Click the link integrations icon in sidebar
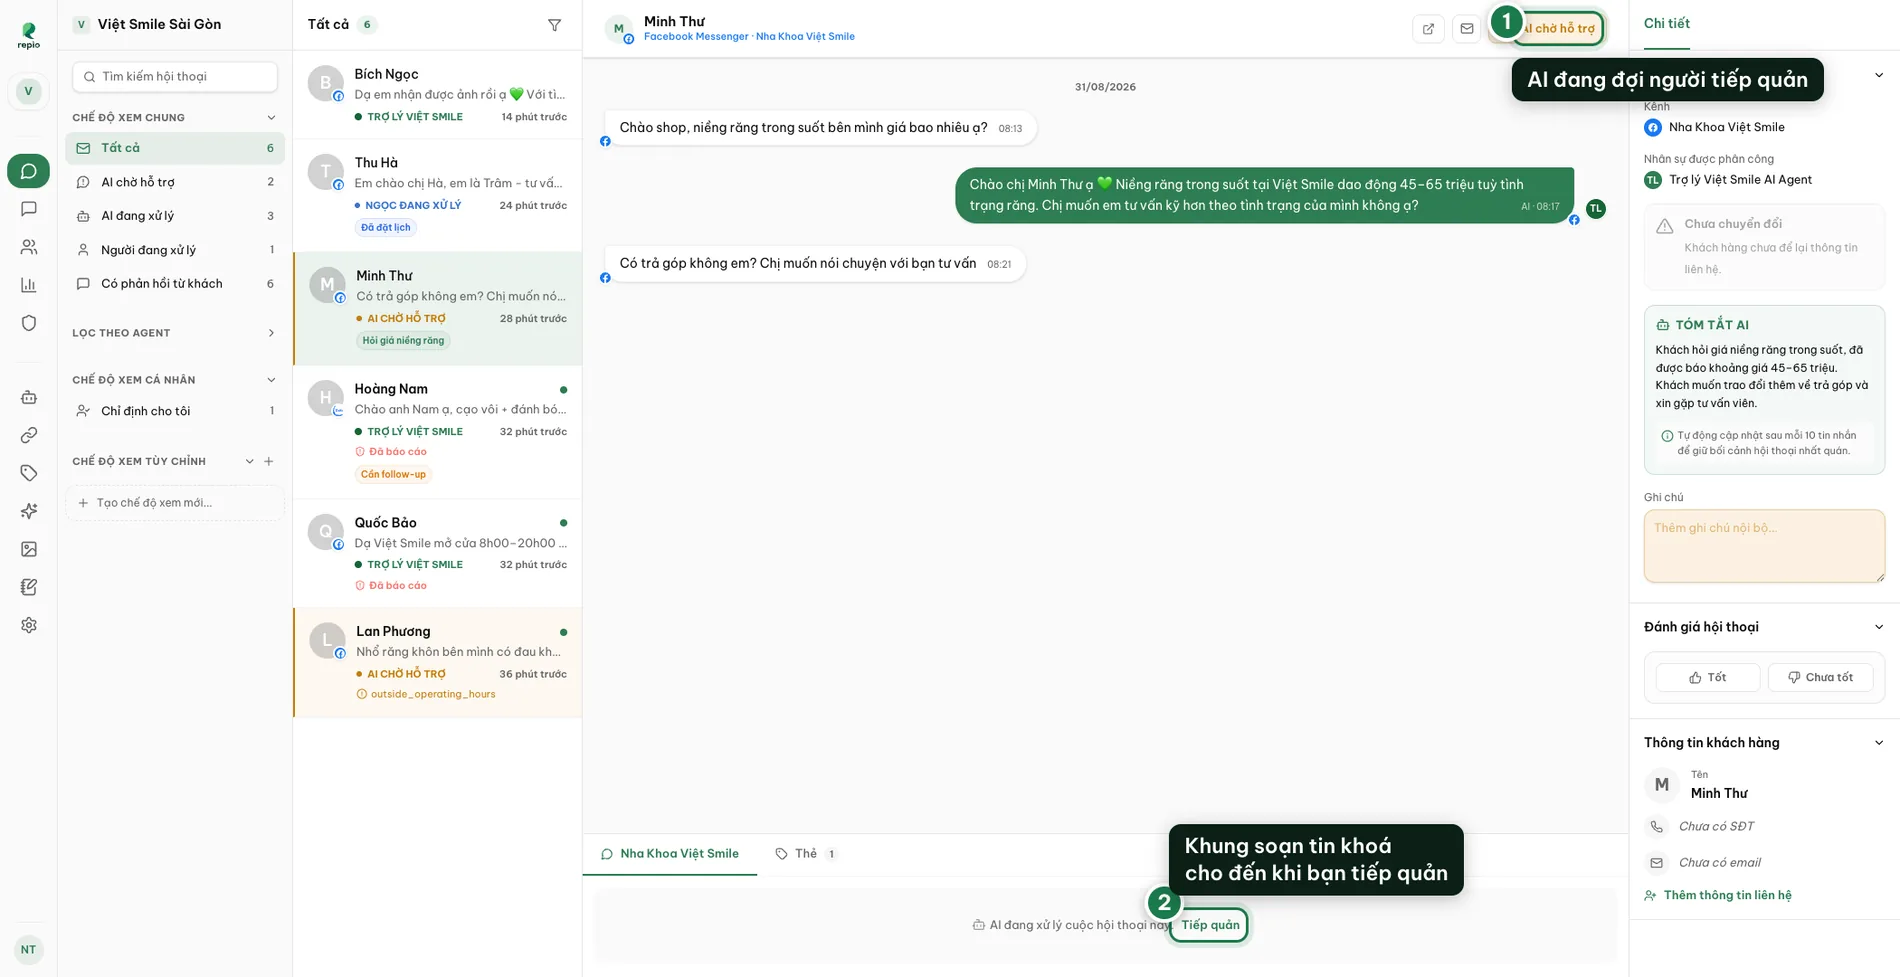Screen dimensions: 1900x977 [28, 435]
